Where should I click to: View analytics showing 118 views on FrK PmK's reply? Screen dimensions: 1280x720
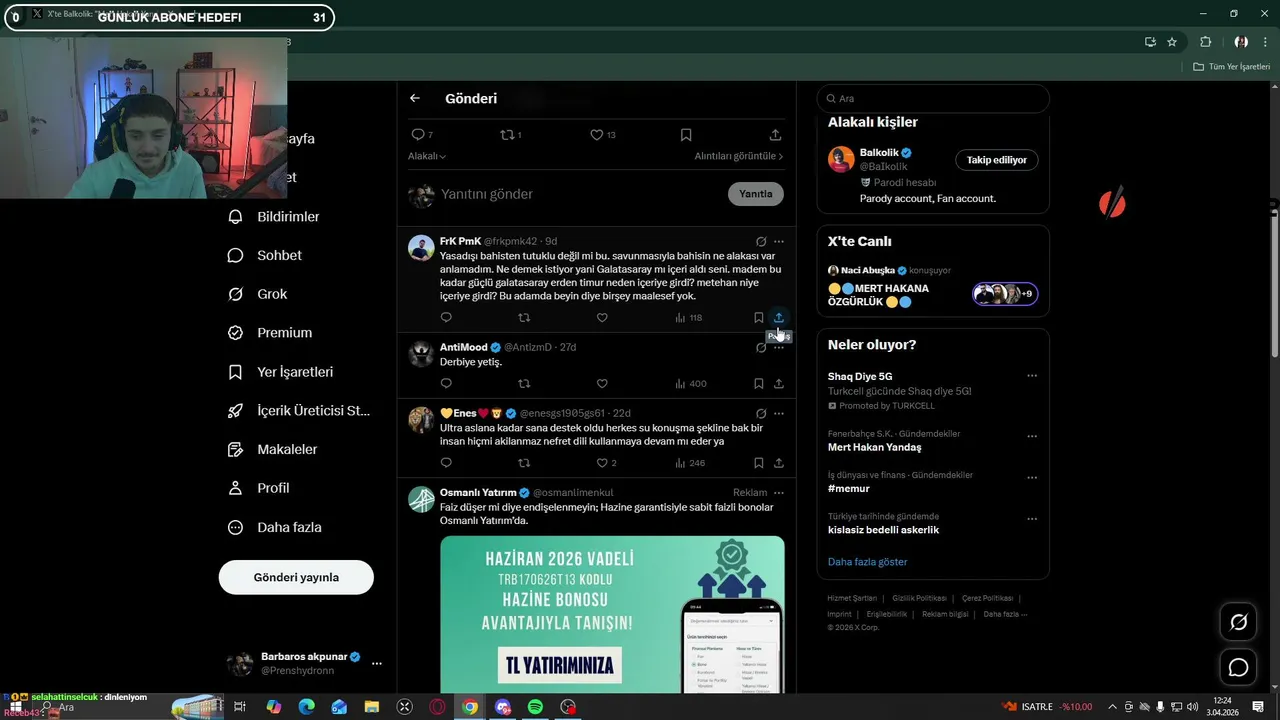coord(688,317)
